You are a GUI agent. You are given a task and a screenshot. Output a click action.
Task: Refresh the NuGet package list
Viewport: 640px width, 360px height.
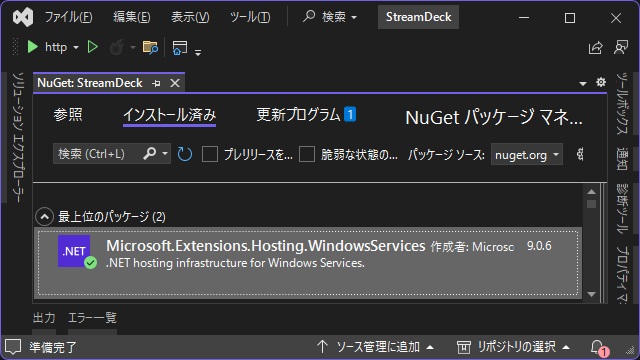coord(184,154)
